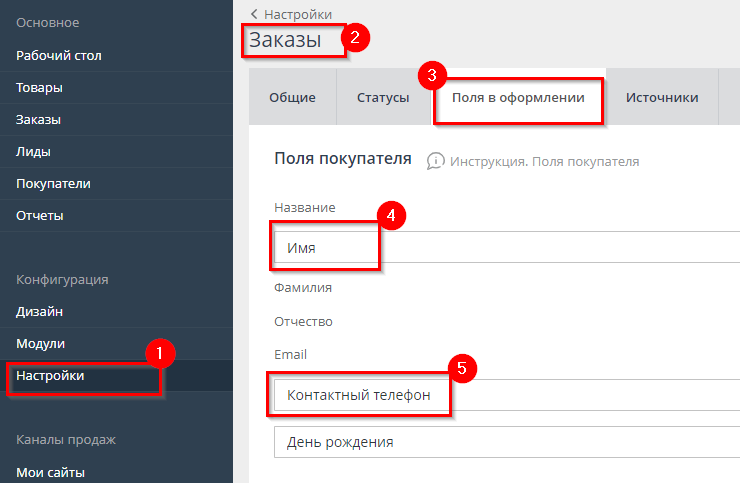Go to Модули in the sidebar
Viewport: 740px width, 483px height.
pos(41,344)
